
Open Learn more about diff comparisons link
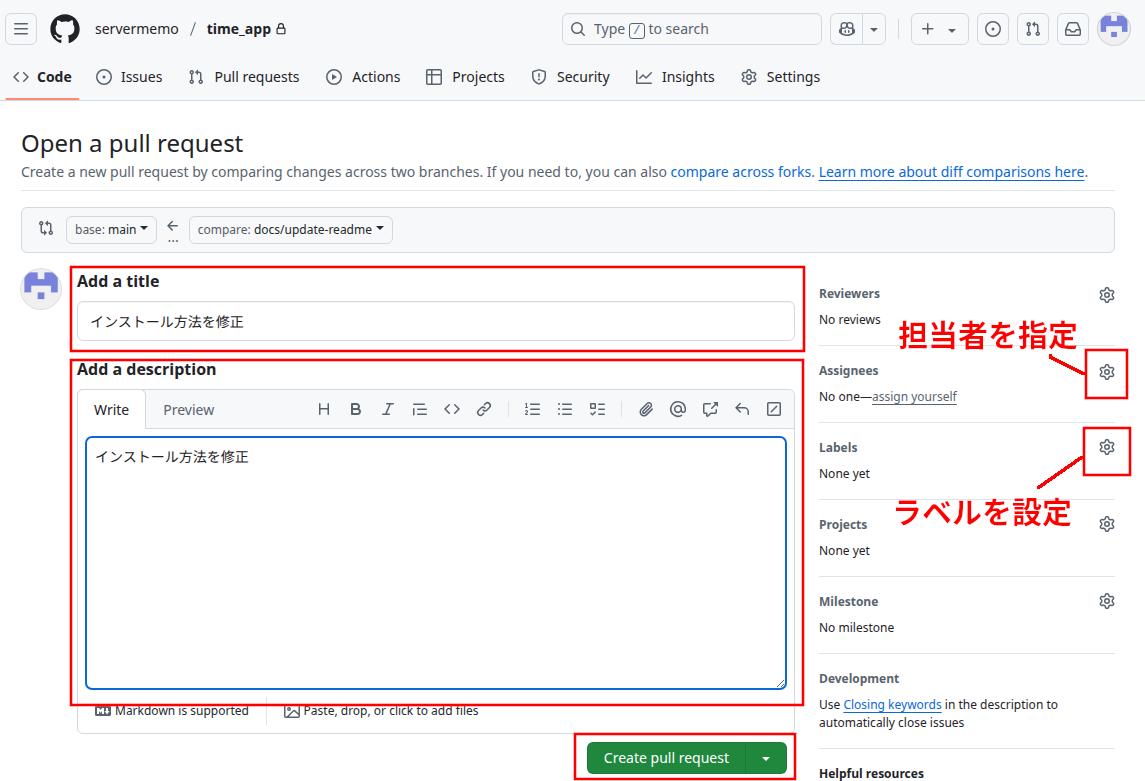tap(951, 172)
